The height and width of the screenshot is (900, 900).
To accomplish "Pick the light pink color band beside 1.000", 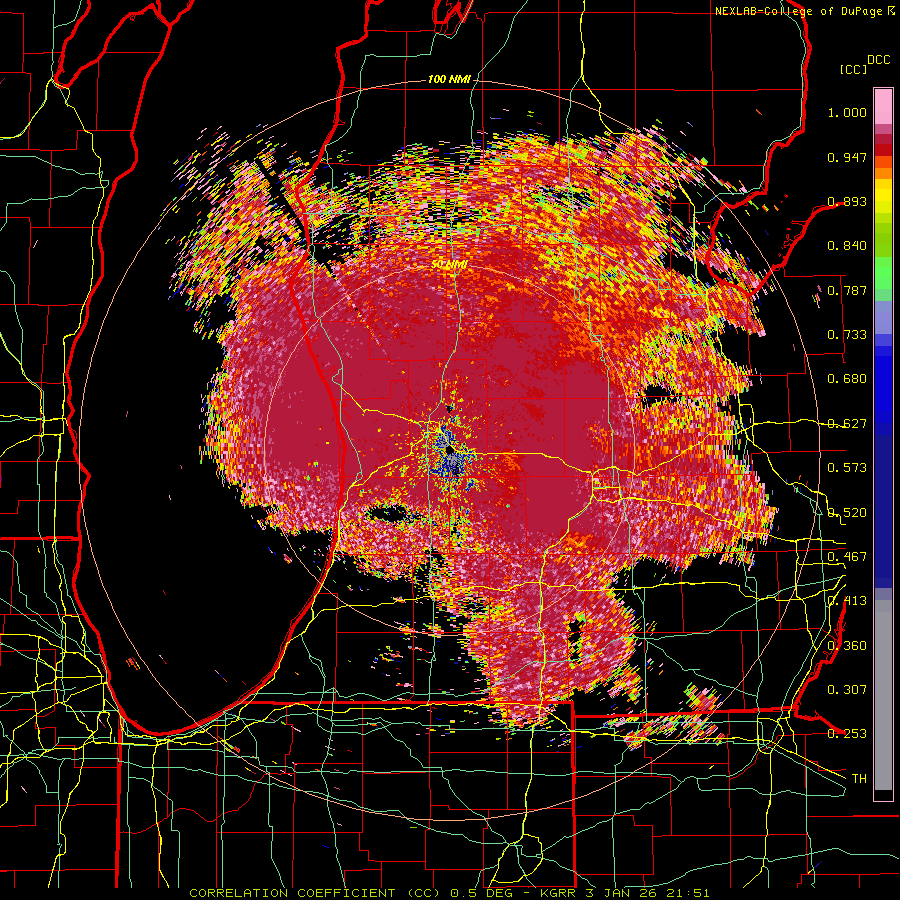I will (x=883, y=106).
